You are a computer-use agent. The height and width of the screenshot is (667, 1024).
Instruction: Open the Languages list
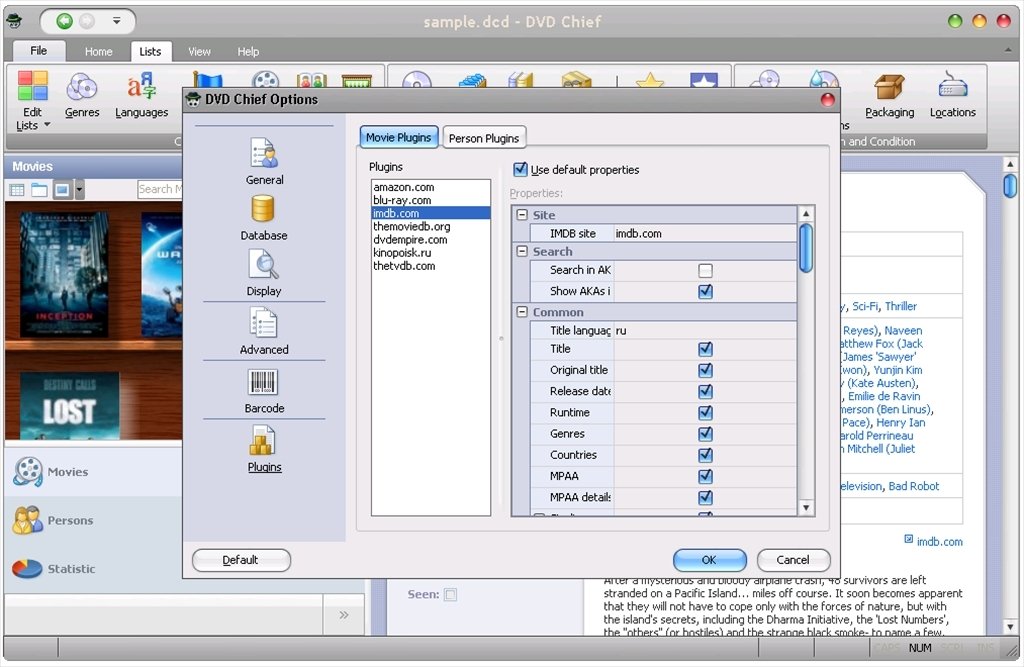click(142, 95)
